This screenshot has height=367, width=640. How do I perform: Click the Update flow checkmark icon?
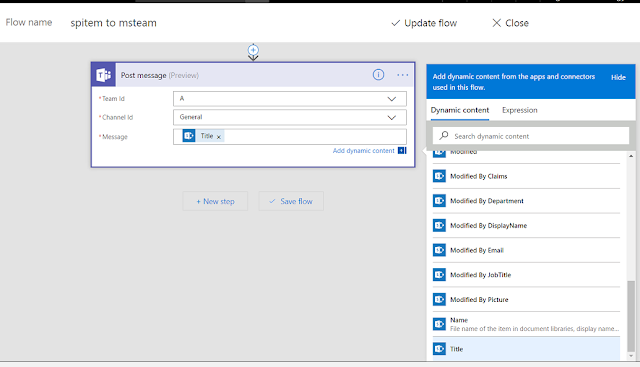[396, 23]
